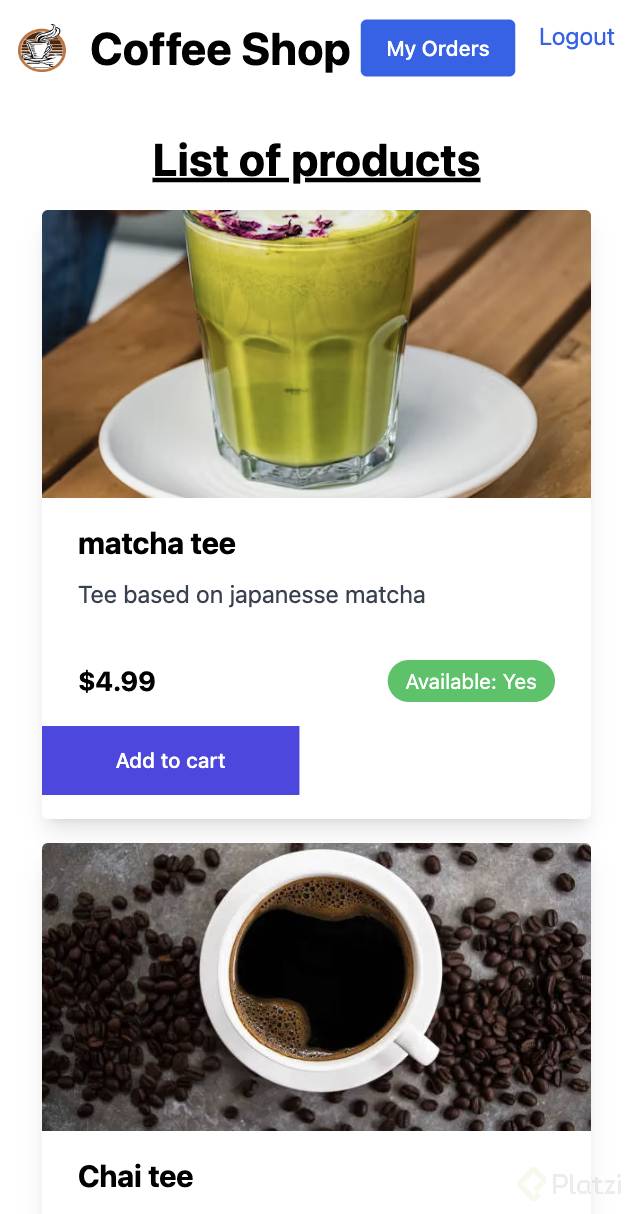The height and width of the screenshot is (1214, 628).
Task: Click the green Available: Yes badge
Action: (471, 681)
